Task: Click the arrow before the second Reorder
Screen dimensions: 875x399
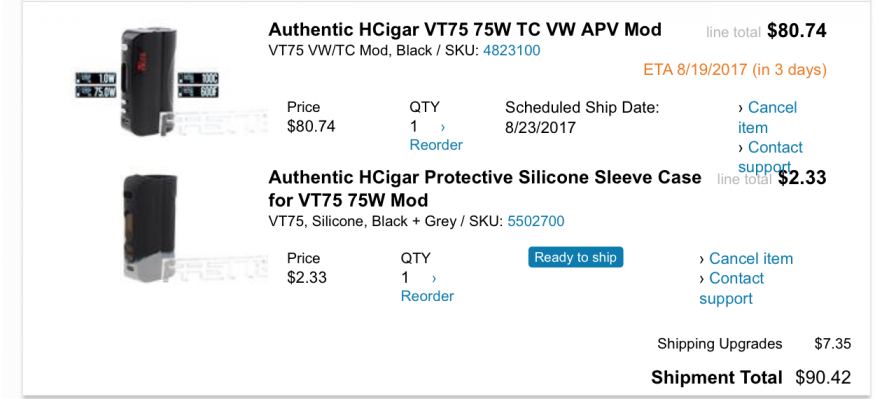Action: pyautogui.click(x=434, y=278)
